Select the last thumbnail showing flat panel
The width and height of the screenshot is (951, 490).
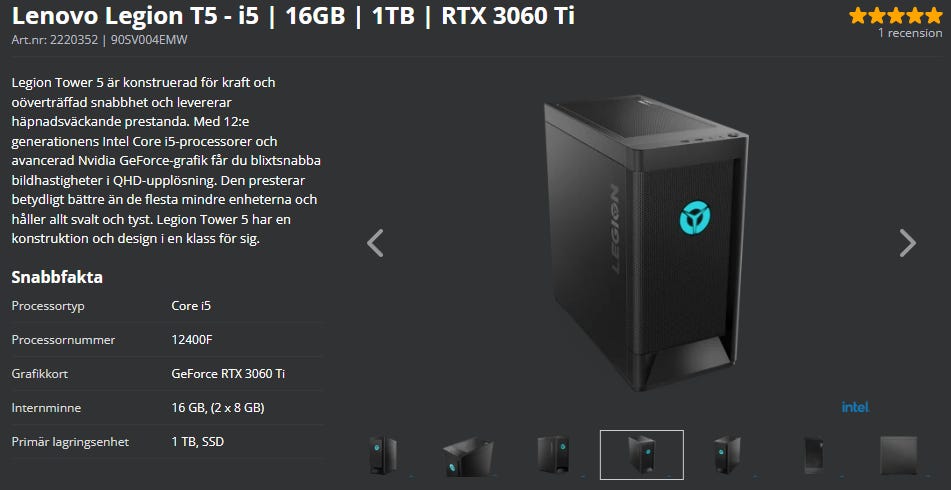click(x=898, y=455)
